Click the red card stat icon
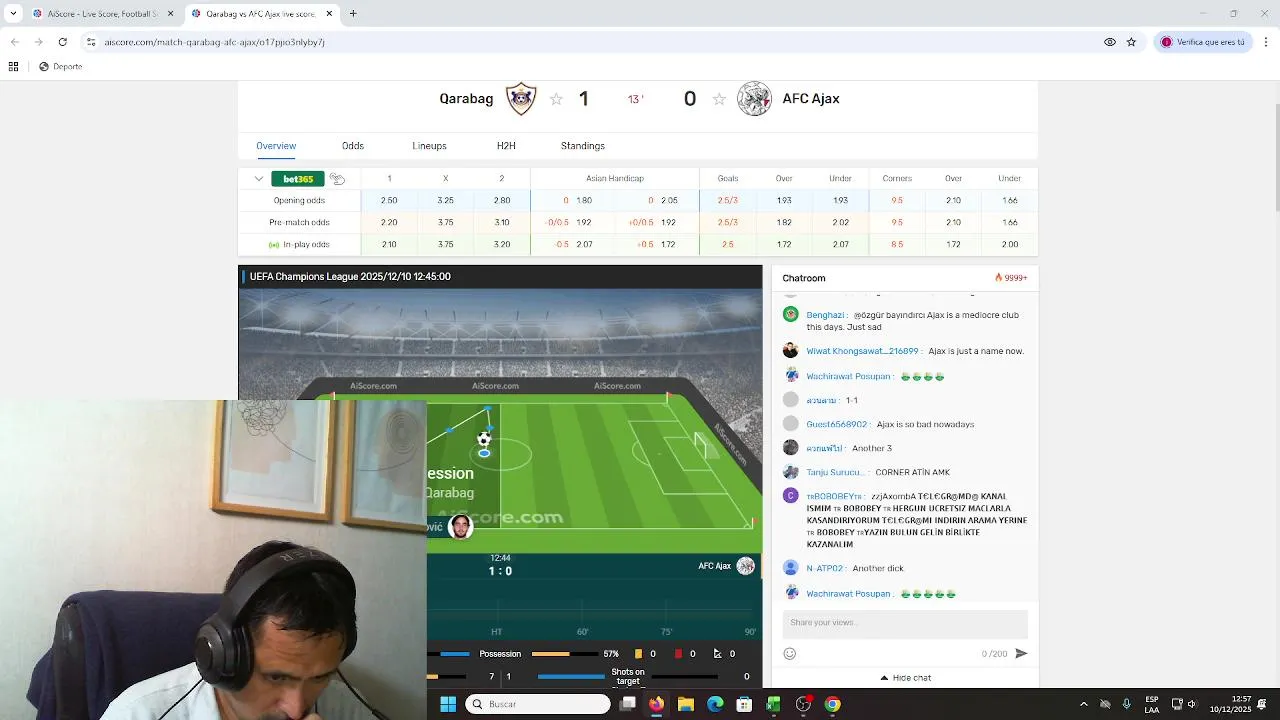The height and width of the screenshot is (720, 1280). 678,654
